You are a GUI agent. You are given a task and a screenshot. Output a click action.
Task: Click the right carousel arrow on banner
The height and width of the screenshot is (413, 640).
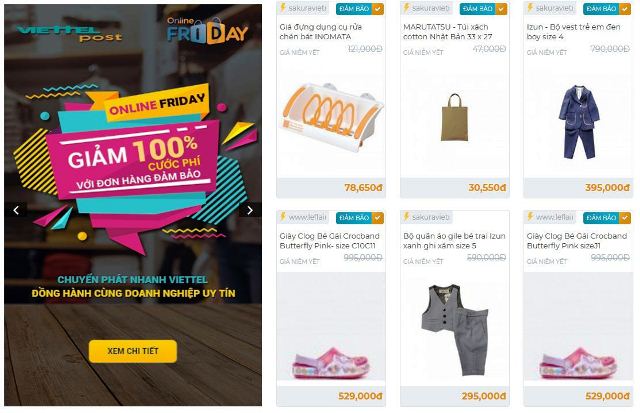(x=250, y=210)
